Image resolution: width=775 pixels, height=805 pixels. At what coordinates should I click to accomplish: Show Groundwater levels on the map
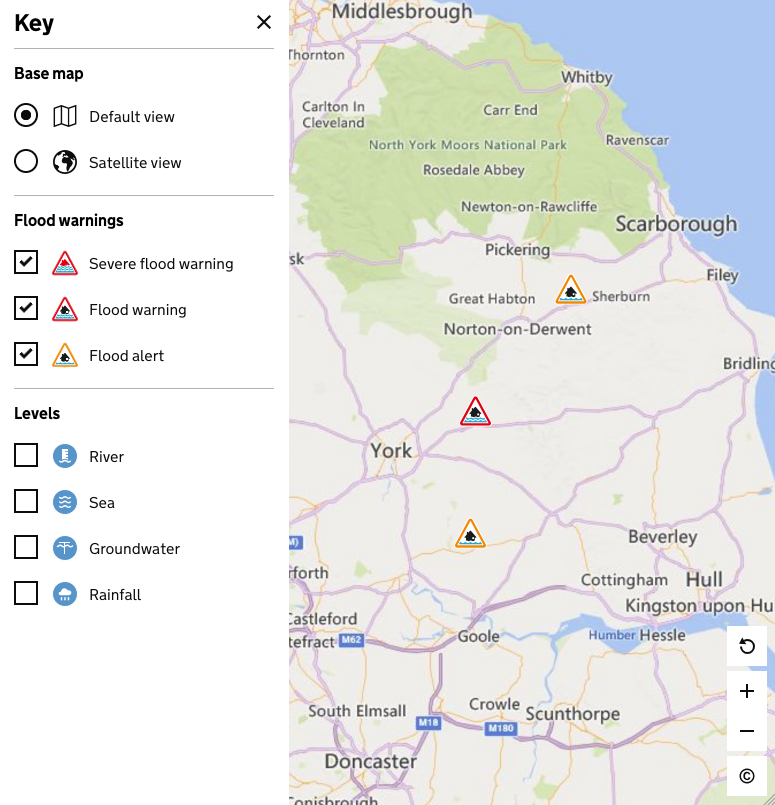pos(26,548)
